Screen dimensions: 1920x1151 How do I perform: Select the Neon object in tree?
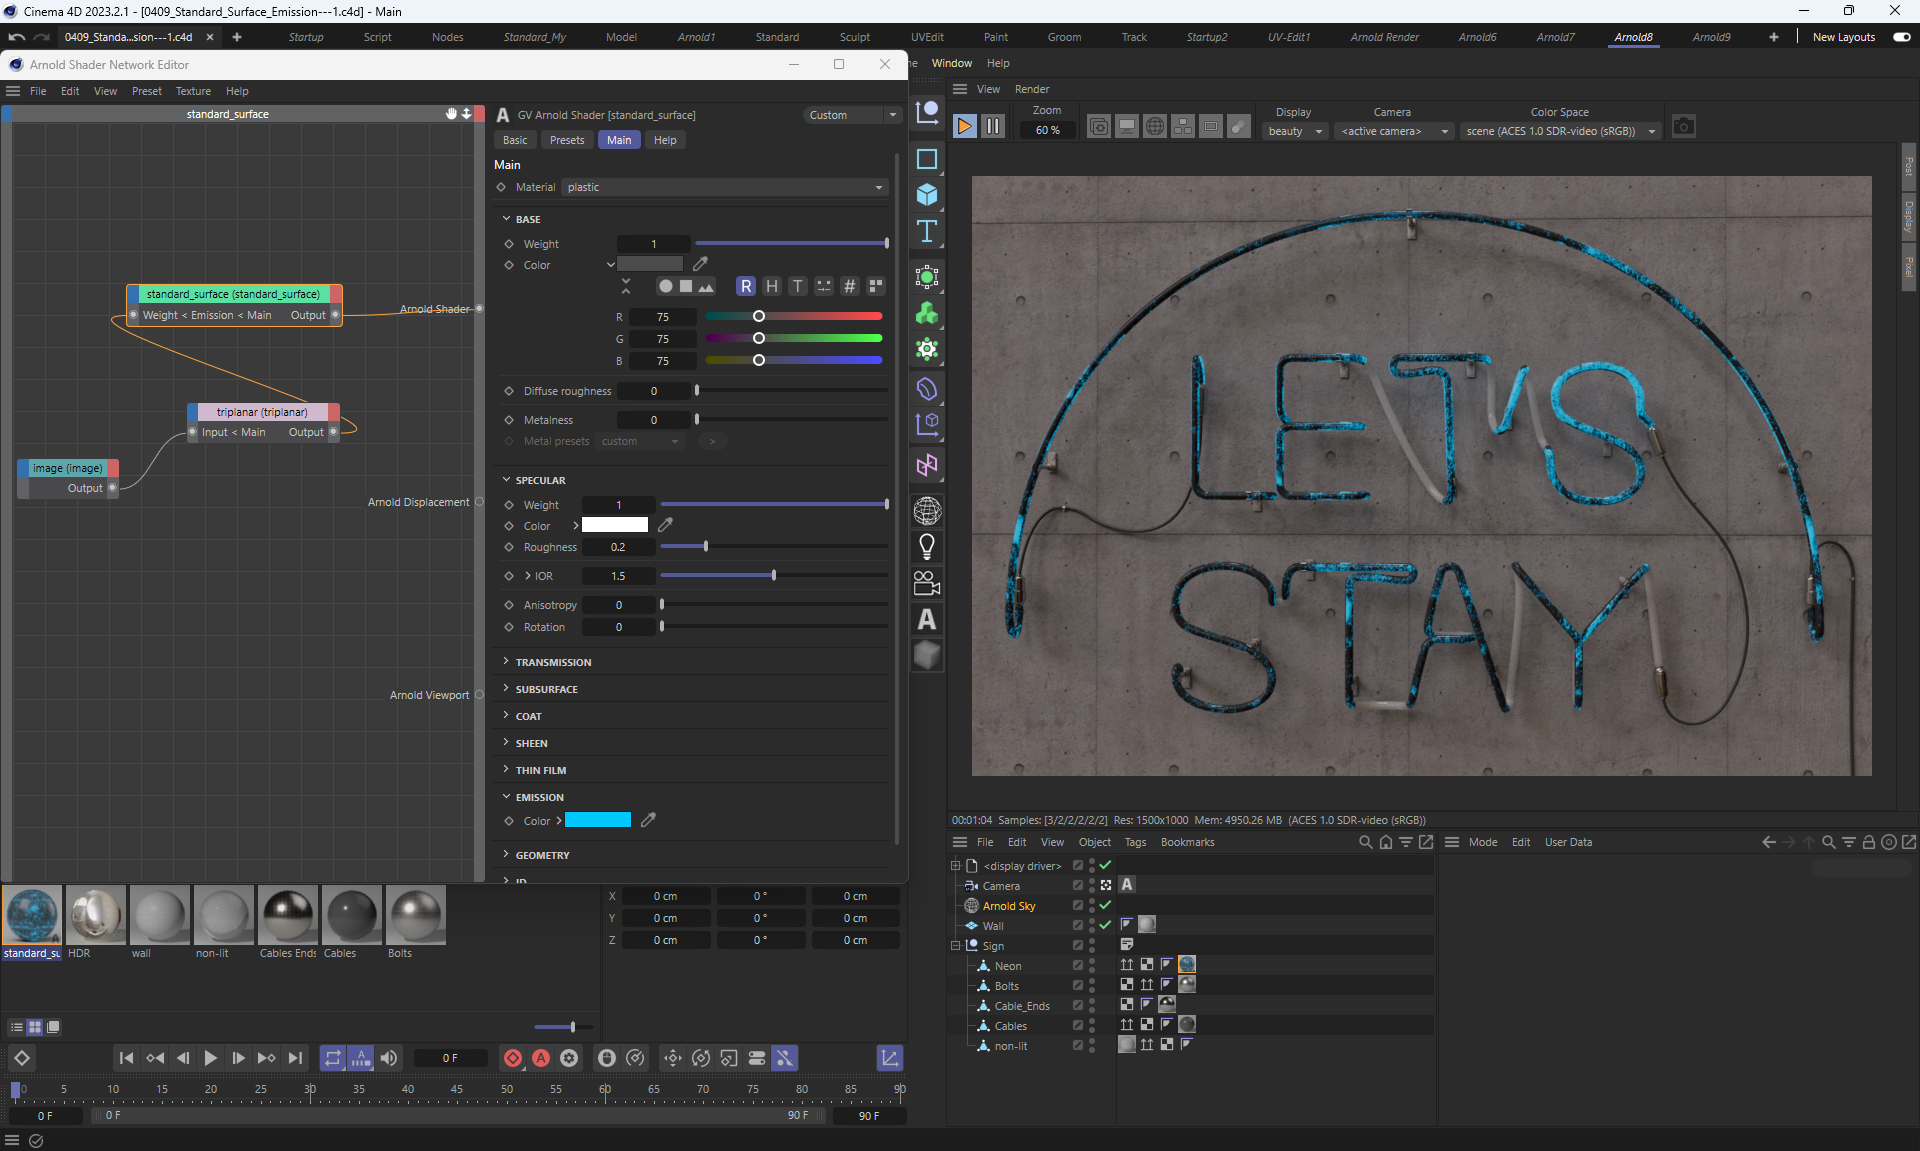coord(1007,966)
